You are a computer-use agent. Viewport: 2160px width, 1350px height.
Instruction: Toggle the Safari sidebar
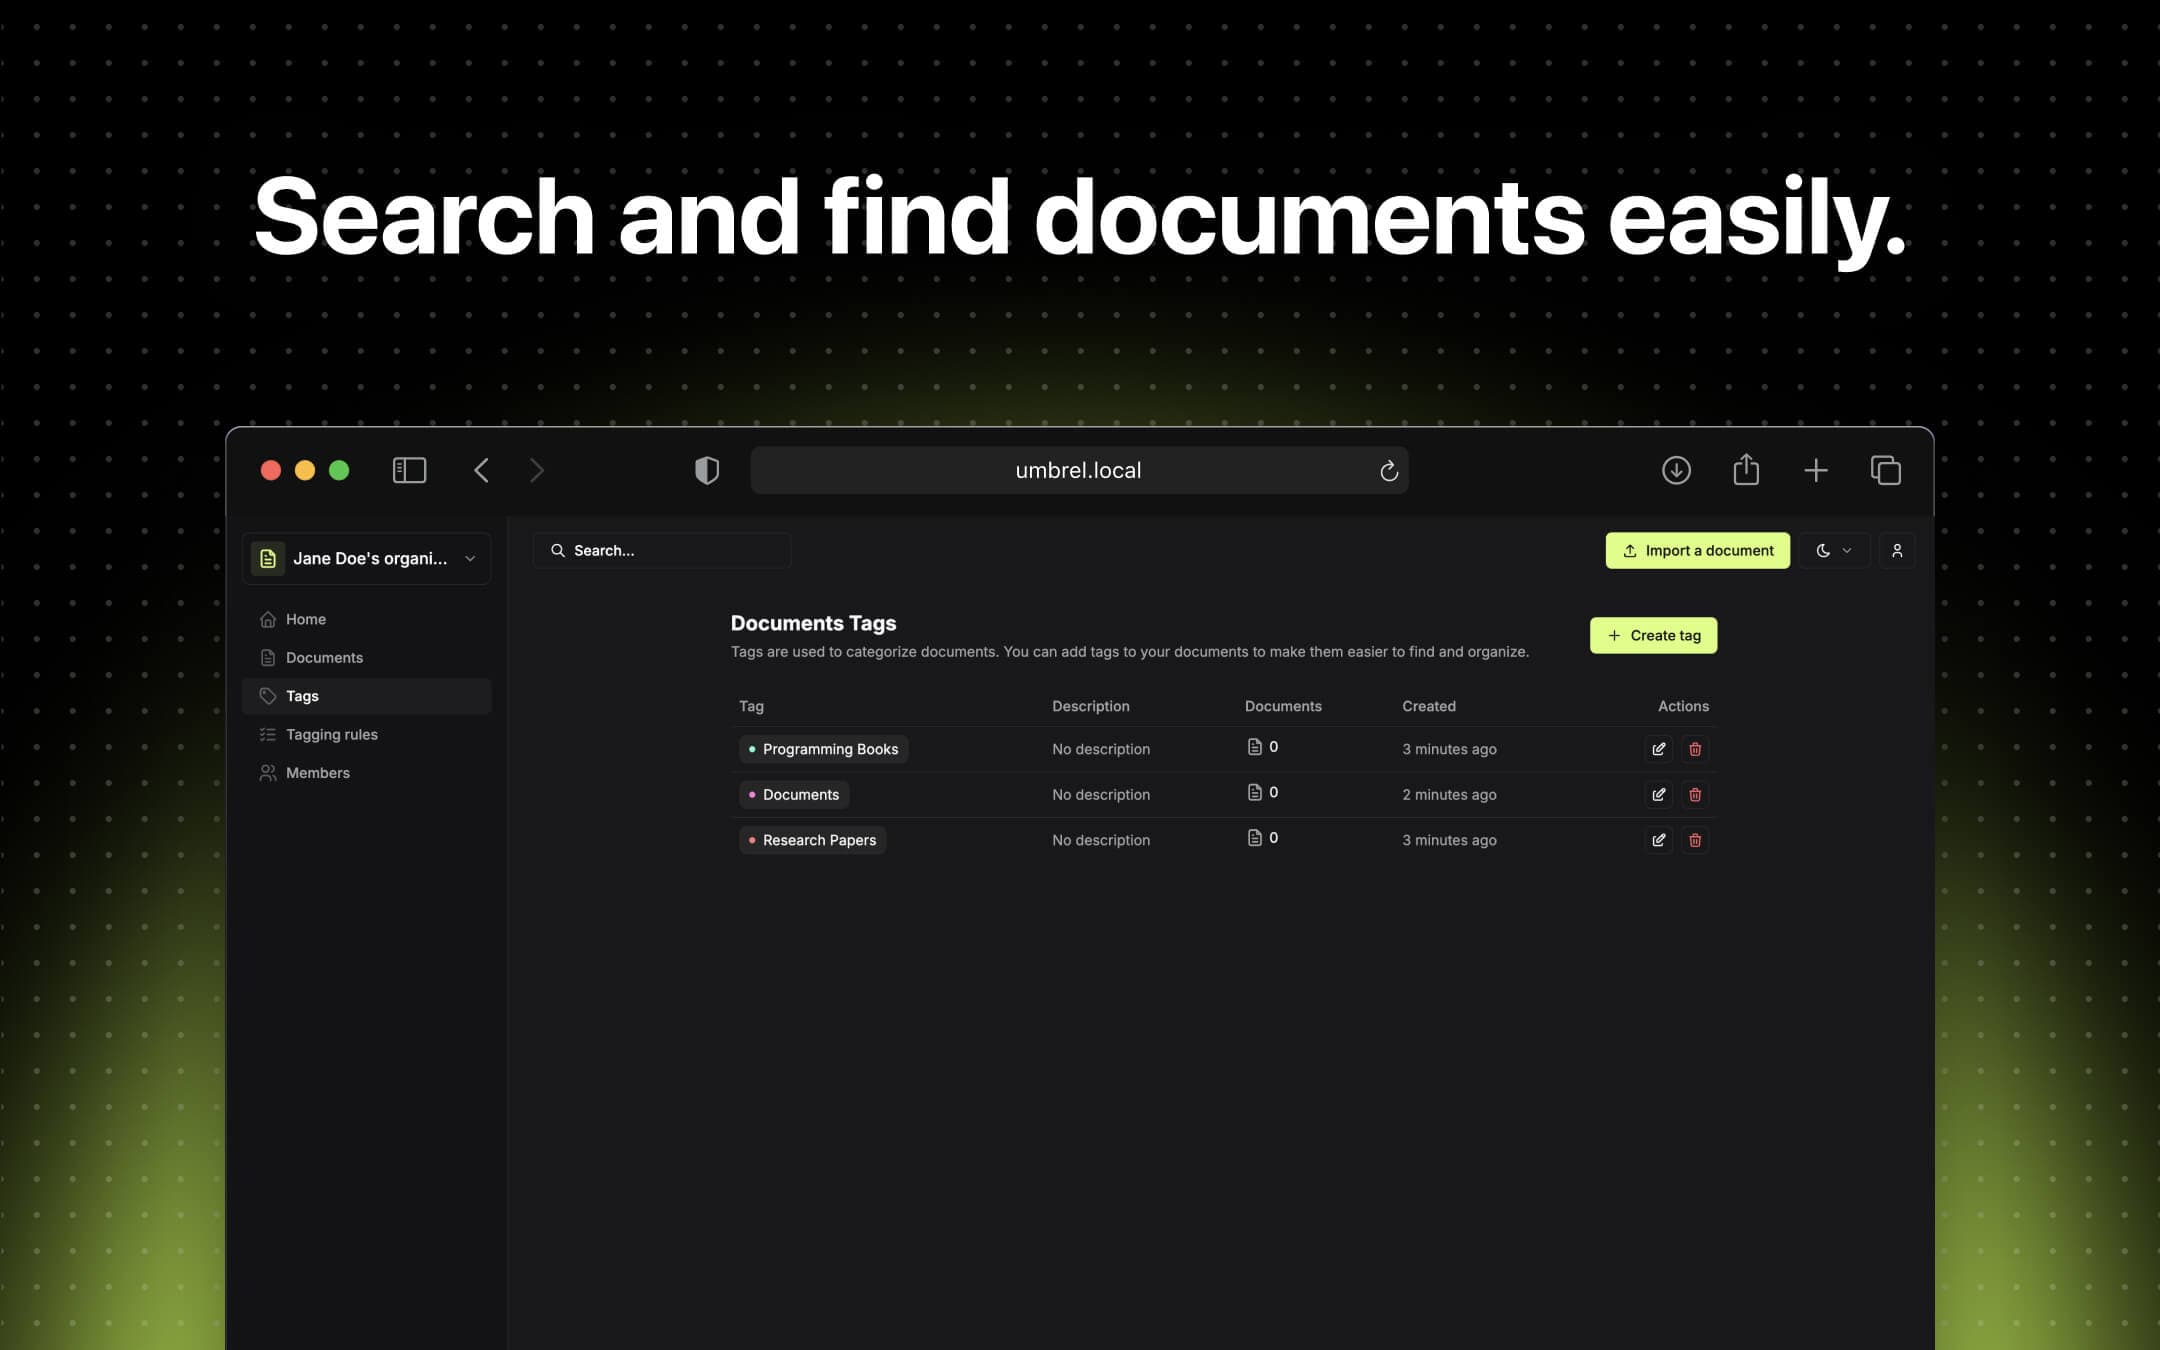[x=409, y=470]
